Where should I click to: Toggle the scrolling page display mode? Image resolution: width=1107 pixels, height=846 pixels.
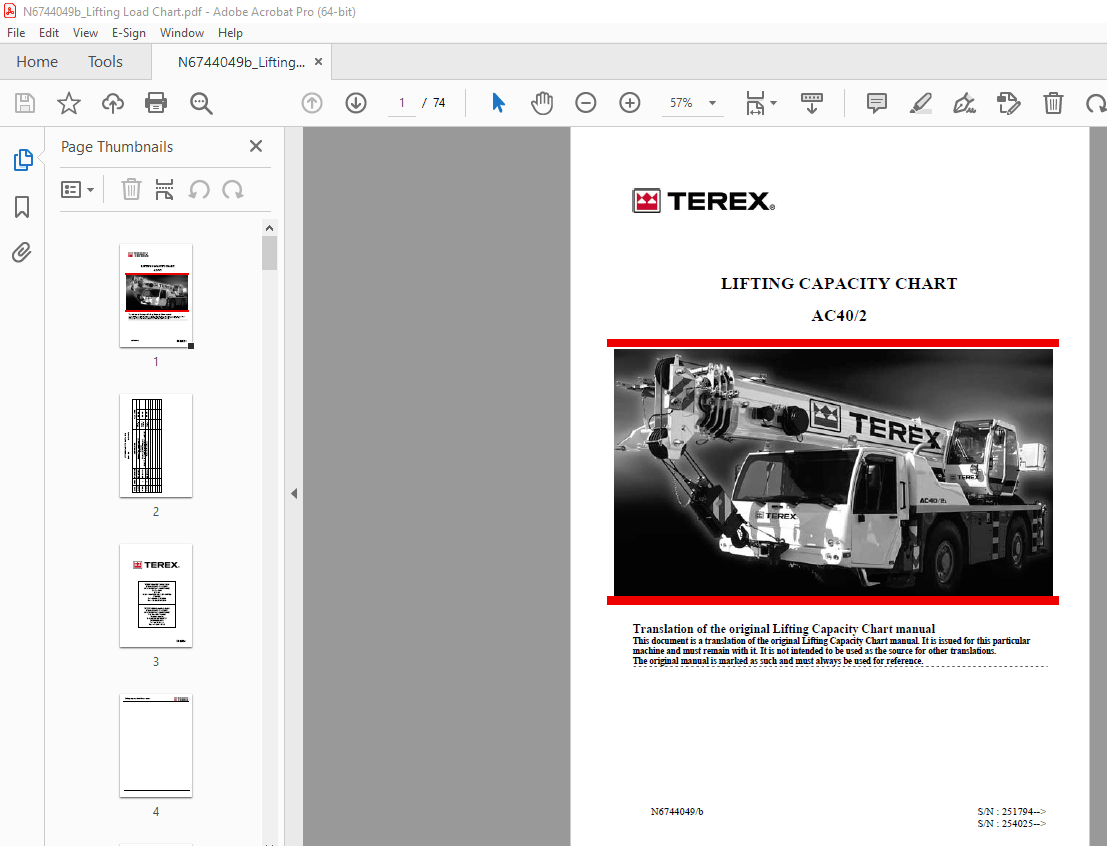click(x=811, y=103)
